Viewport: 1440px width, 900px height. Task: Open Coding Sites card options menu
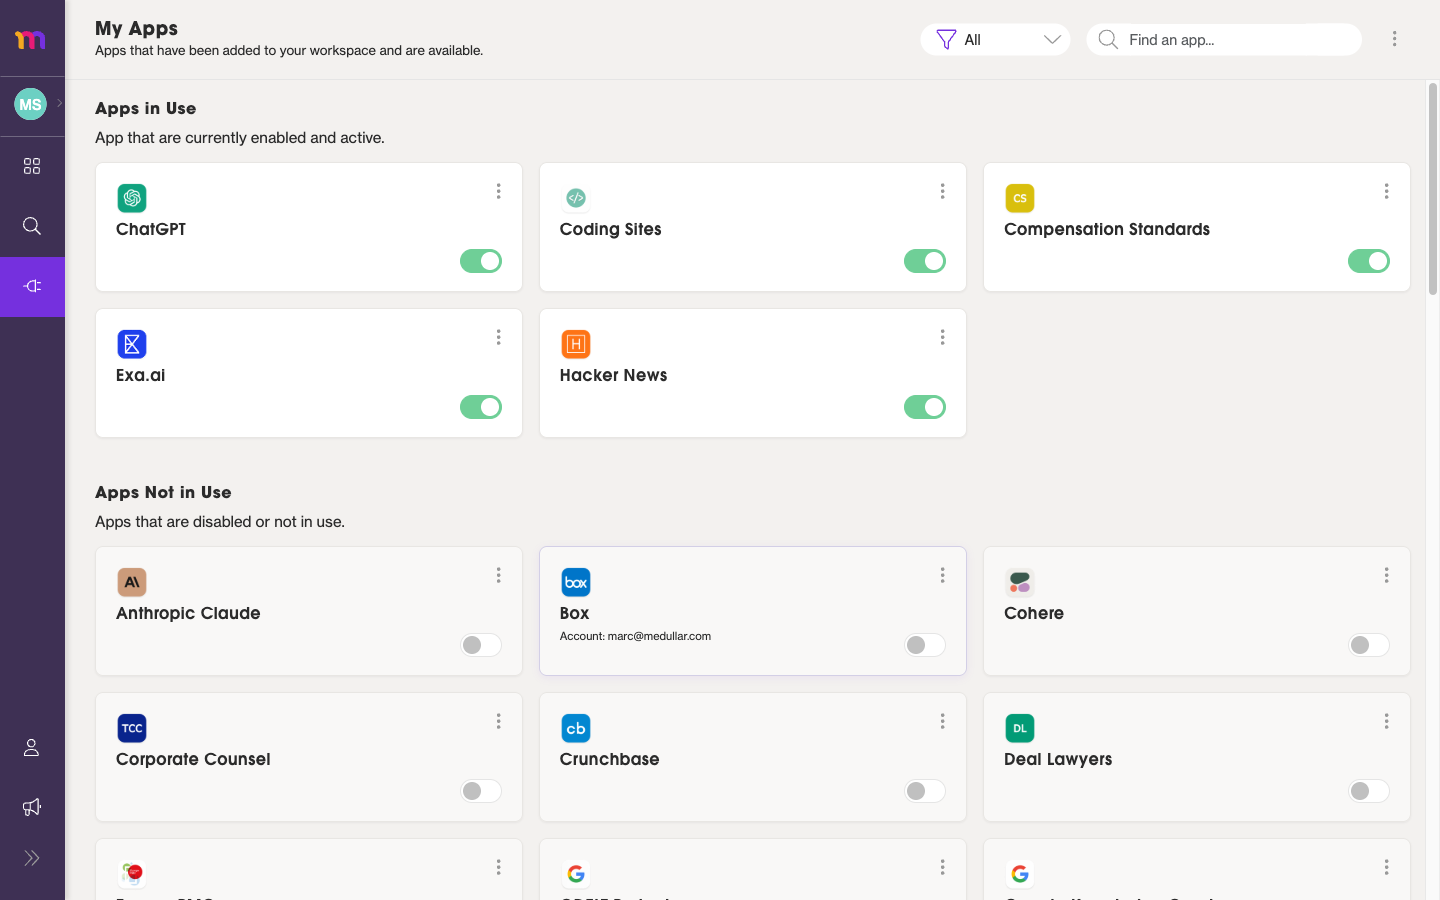tap(942, 191)
